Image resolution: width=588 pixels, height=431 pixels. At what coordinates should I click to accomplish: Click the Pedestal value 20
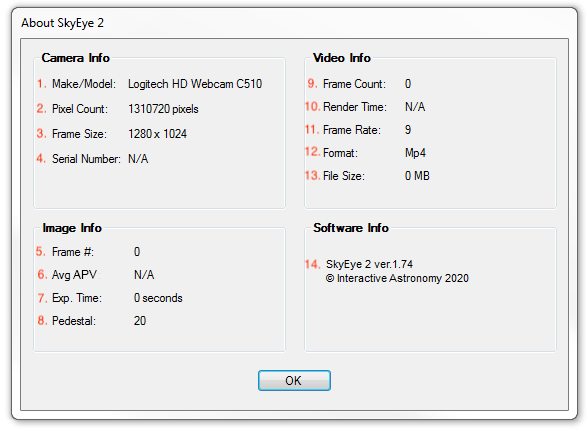pos(140,321)
